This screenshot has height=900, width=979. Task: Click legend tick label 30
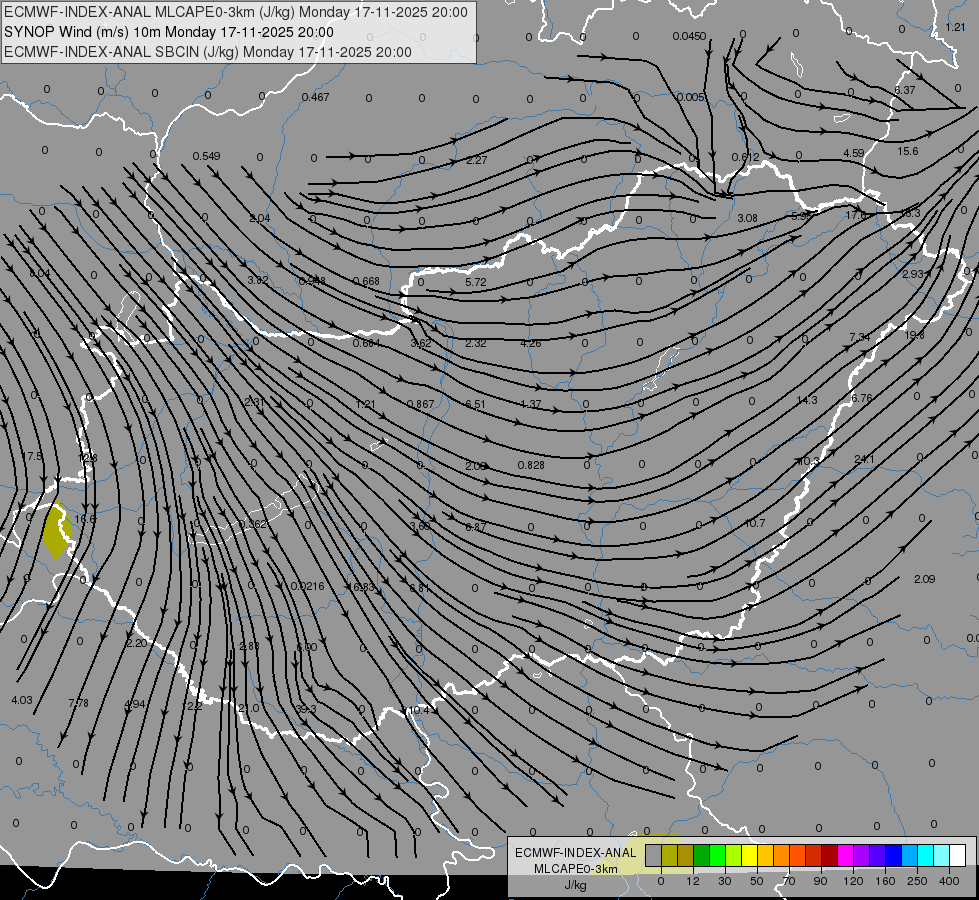[725, 881]
